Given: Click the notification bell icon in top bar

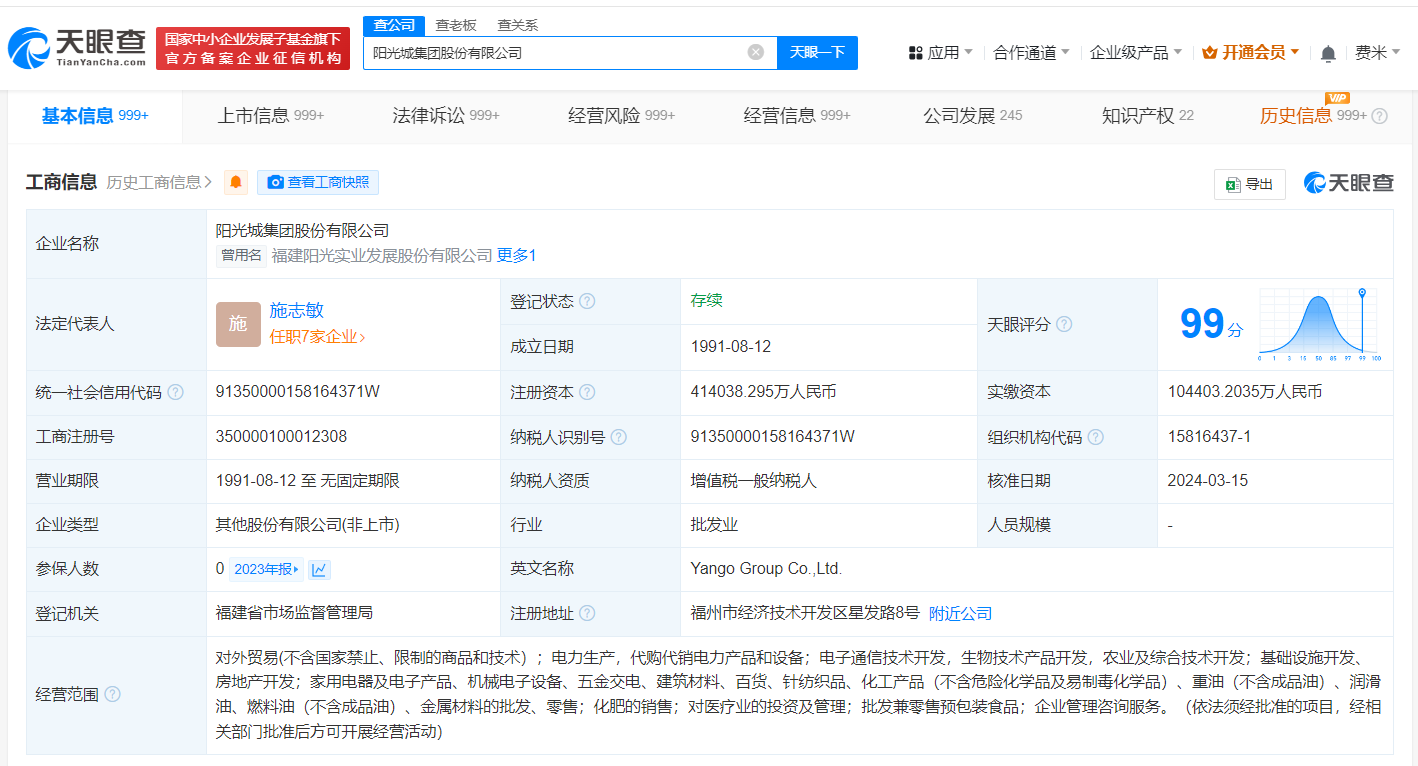Looking at the screenshot, I should pyautogui.click(x=1328, y=53).
